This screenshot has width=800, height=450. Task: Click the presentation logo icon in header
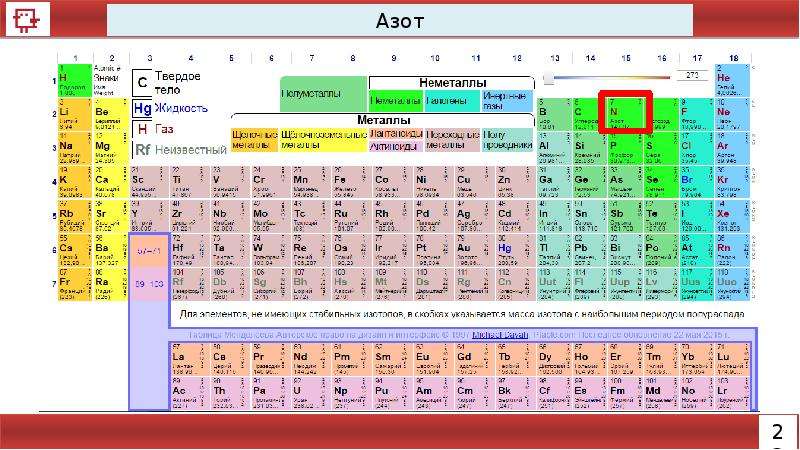tap(27, 20)
